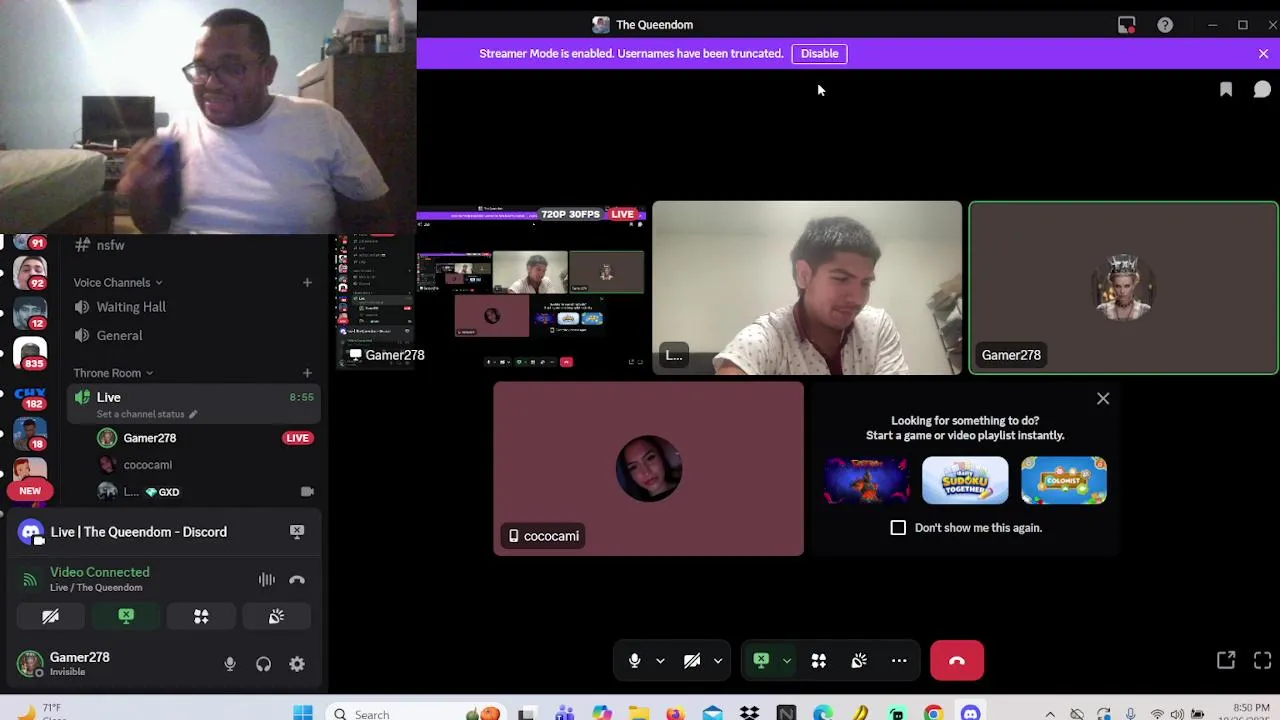This screenshot has width=1280, height=720.
Task: Collapse the Throne Room category
Action: pyautogui.click(x=113, y=373)
